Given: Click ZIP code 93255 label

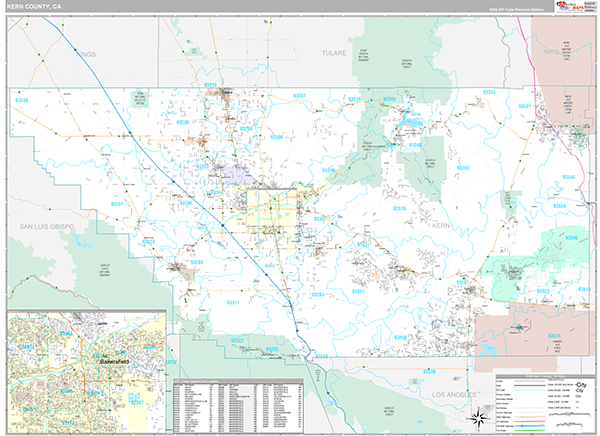Looking at the screenshot, I should 489,92.
